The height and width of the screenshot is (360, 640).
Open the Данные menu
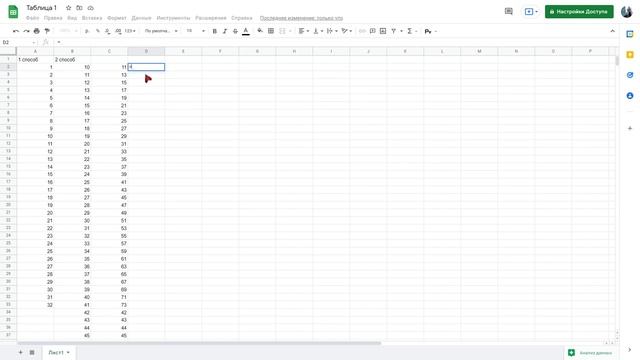[142, 18]
